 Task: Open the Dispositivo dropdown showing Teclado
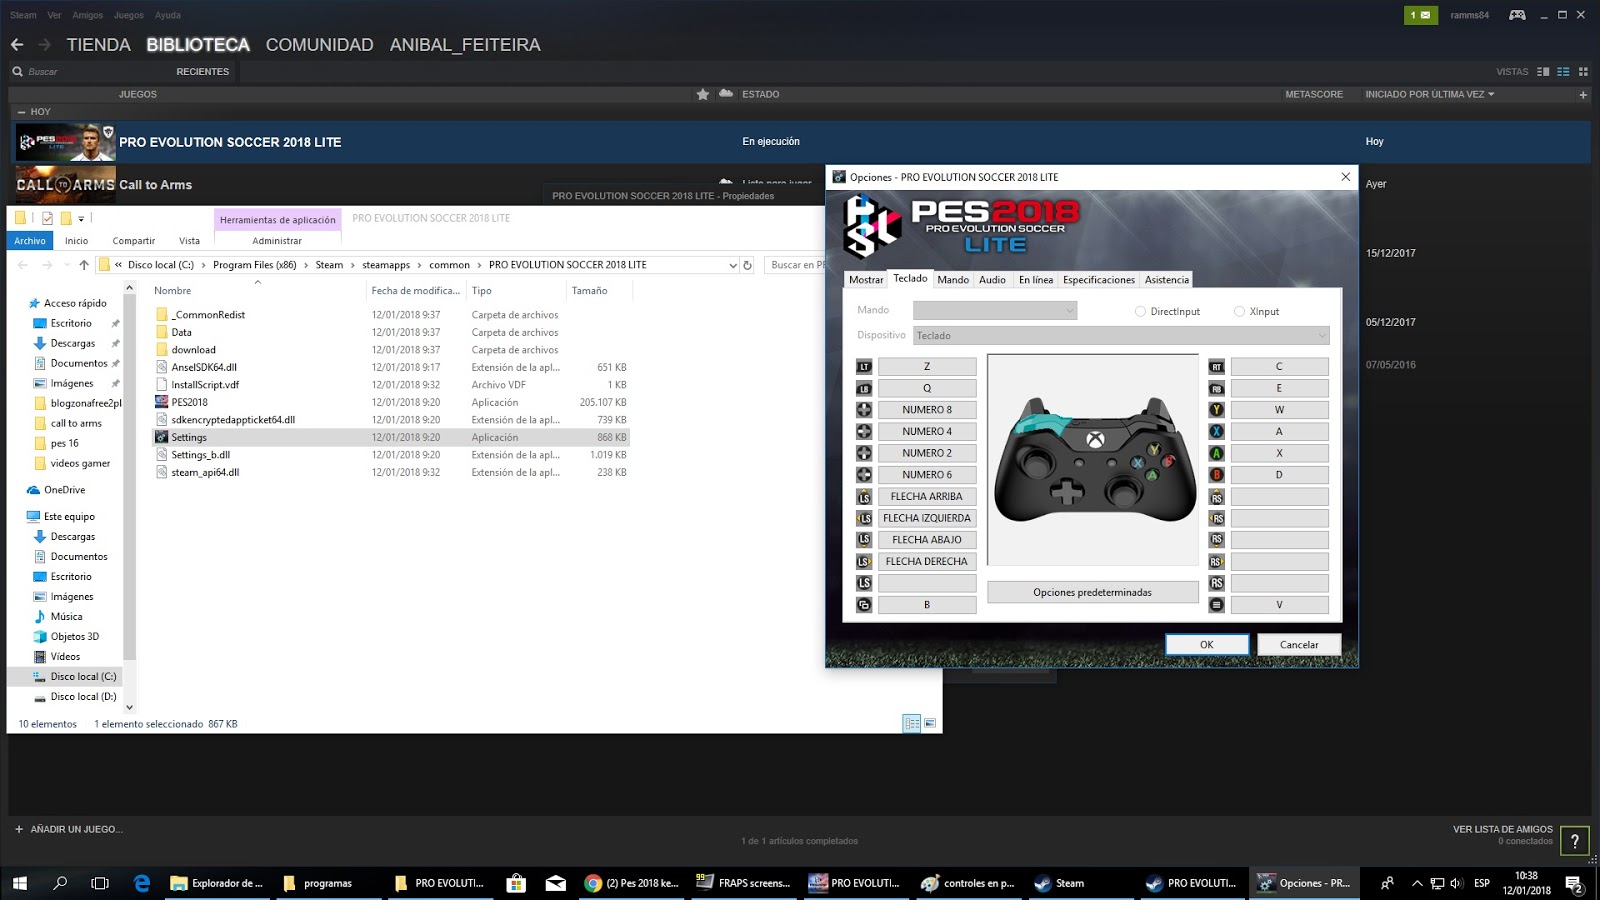pyautogui.click(x=1121, y=336)
